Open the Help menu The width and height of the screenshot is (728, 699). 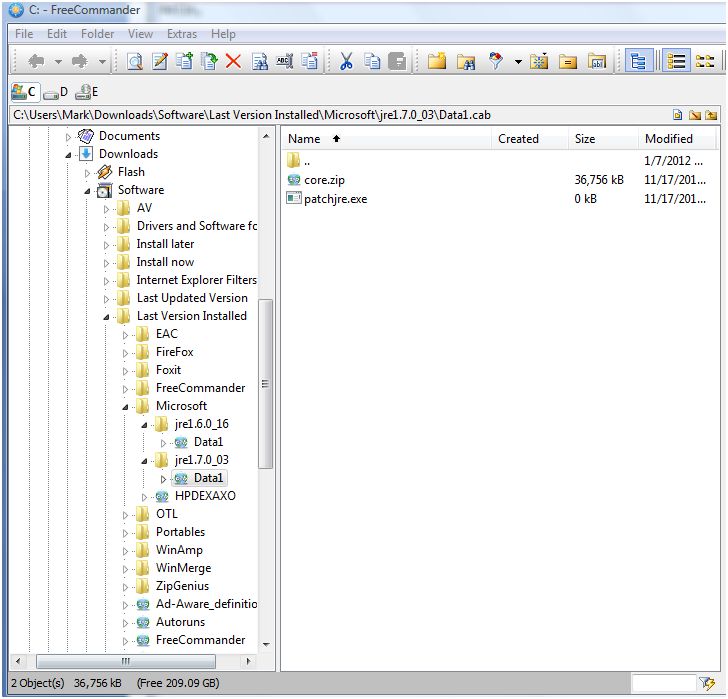[223, 34]
